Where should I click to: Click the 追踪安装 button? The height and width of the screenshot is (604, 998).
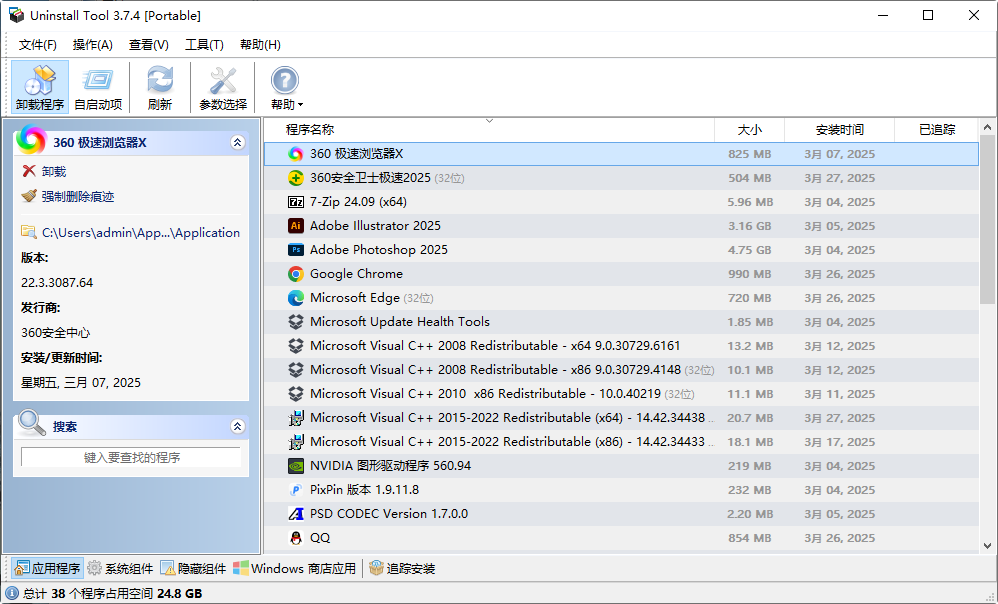402,568
